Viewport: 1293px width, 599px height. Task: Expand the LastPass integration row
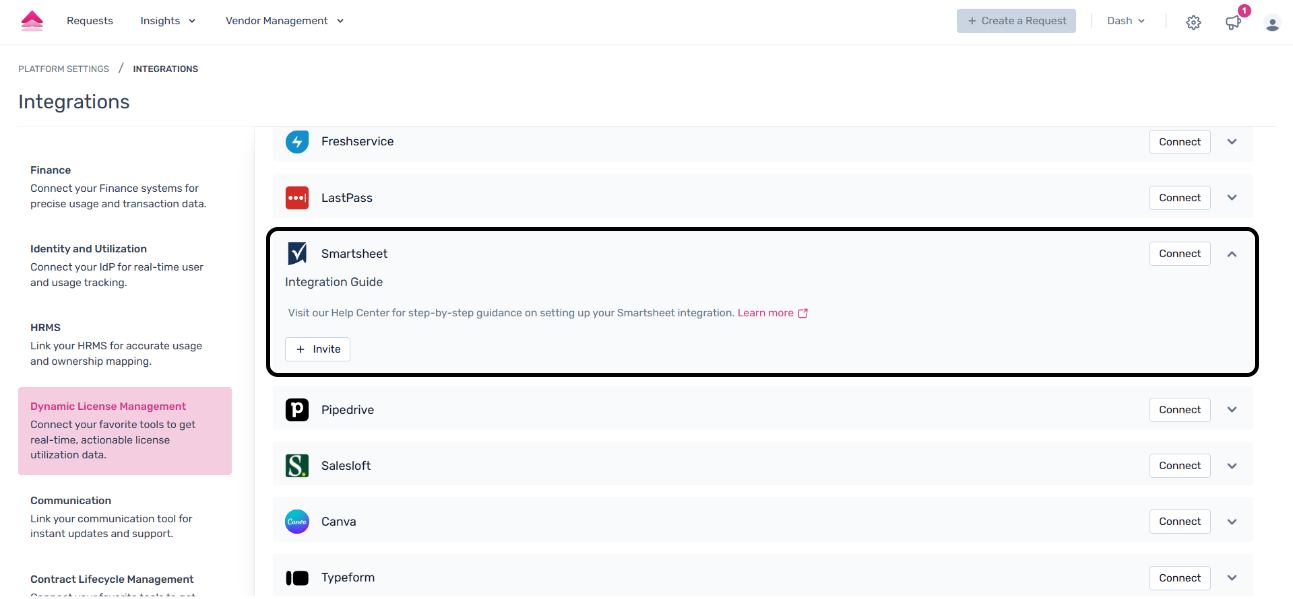pos(1232,198)
